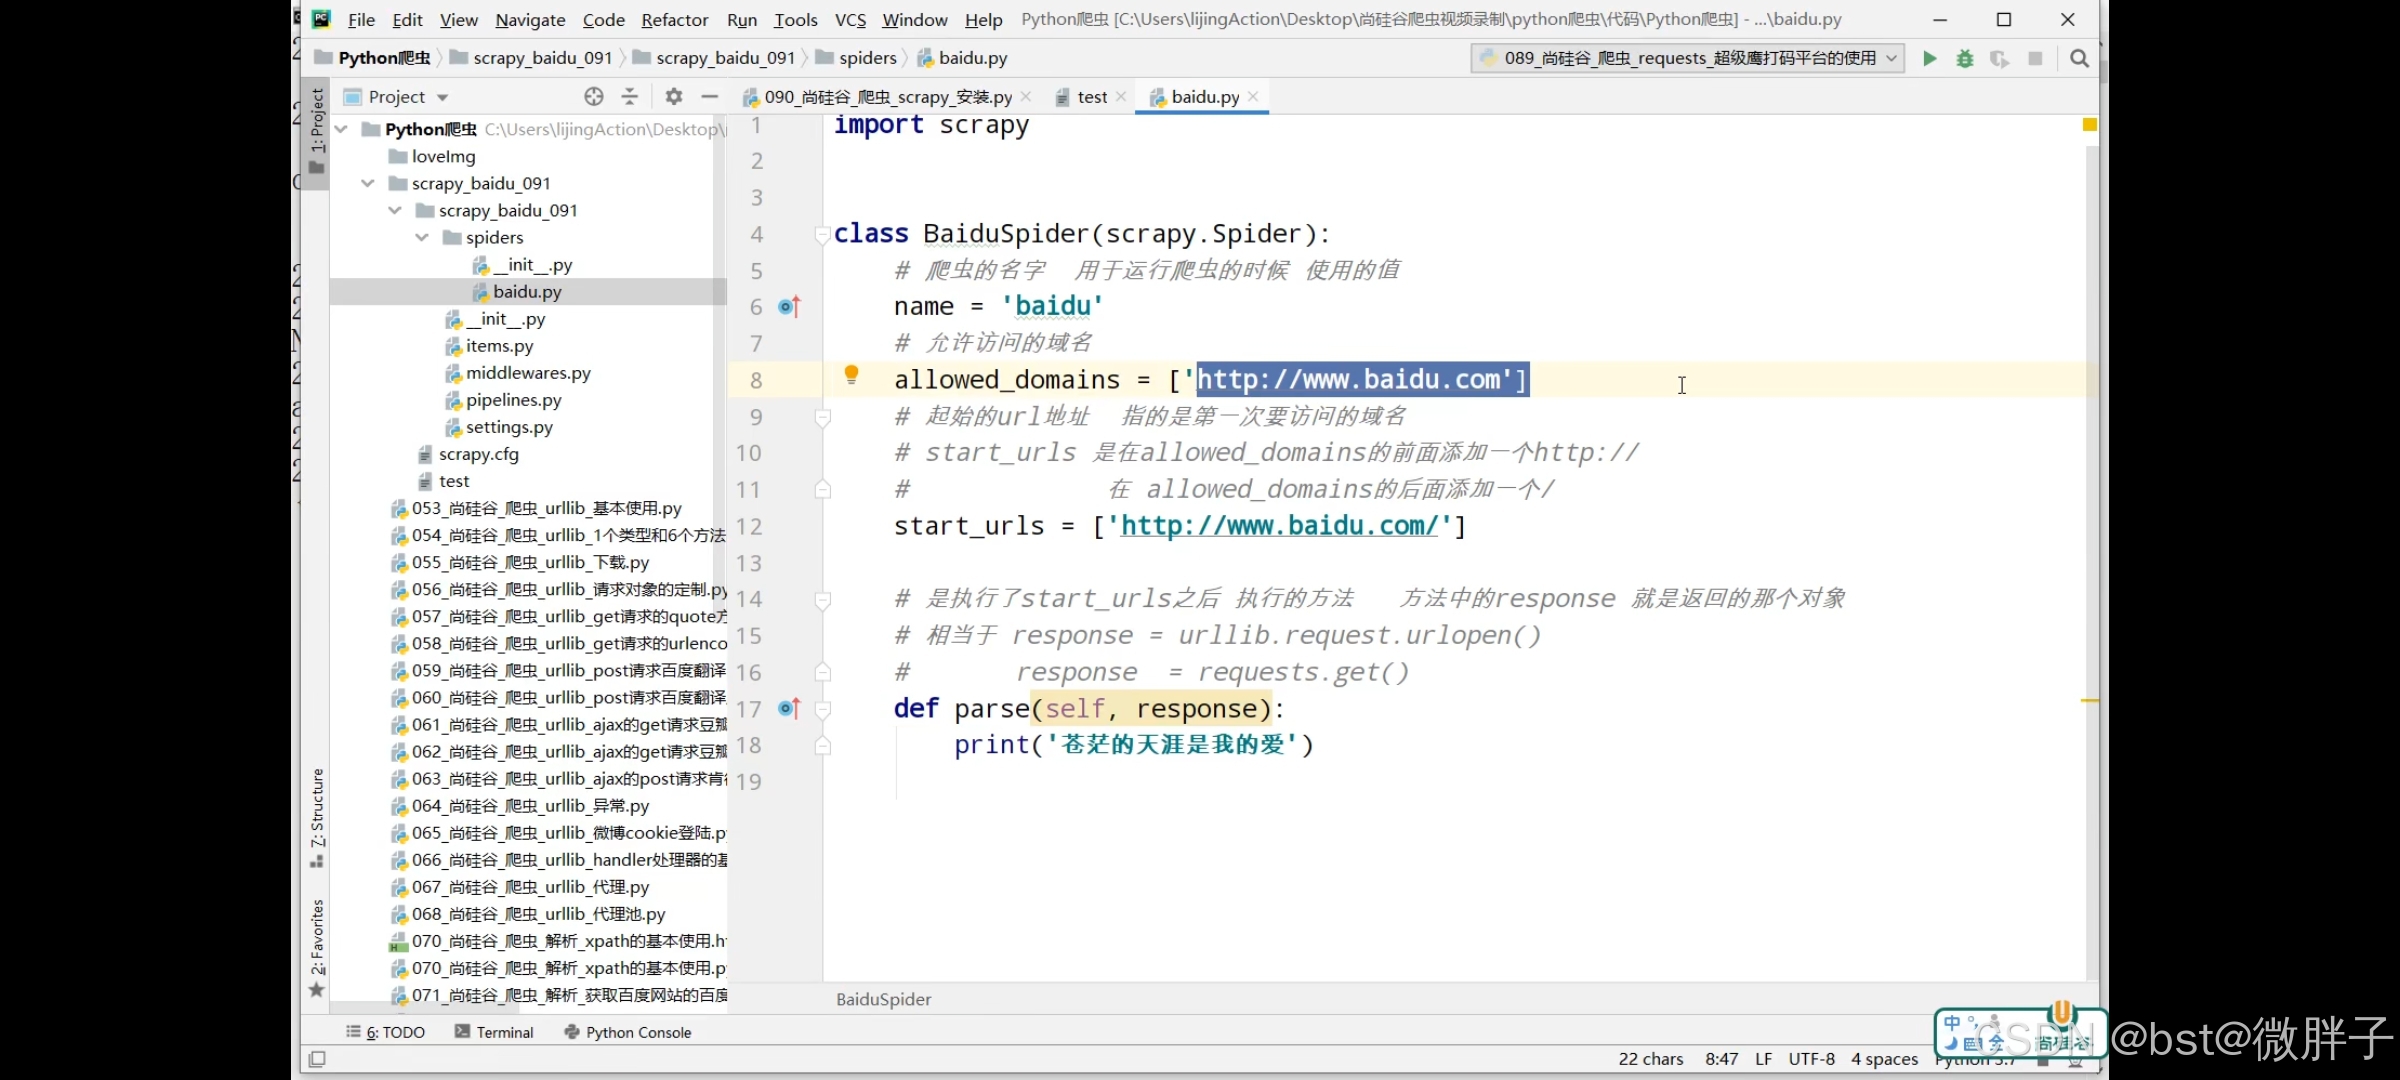
Task: Open the http://www.baidu.com/ link on line 12
Action: 1279,526
